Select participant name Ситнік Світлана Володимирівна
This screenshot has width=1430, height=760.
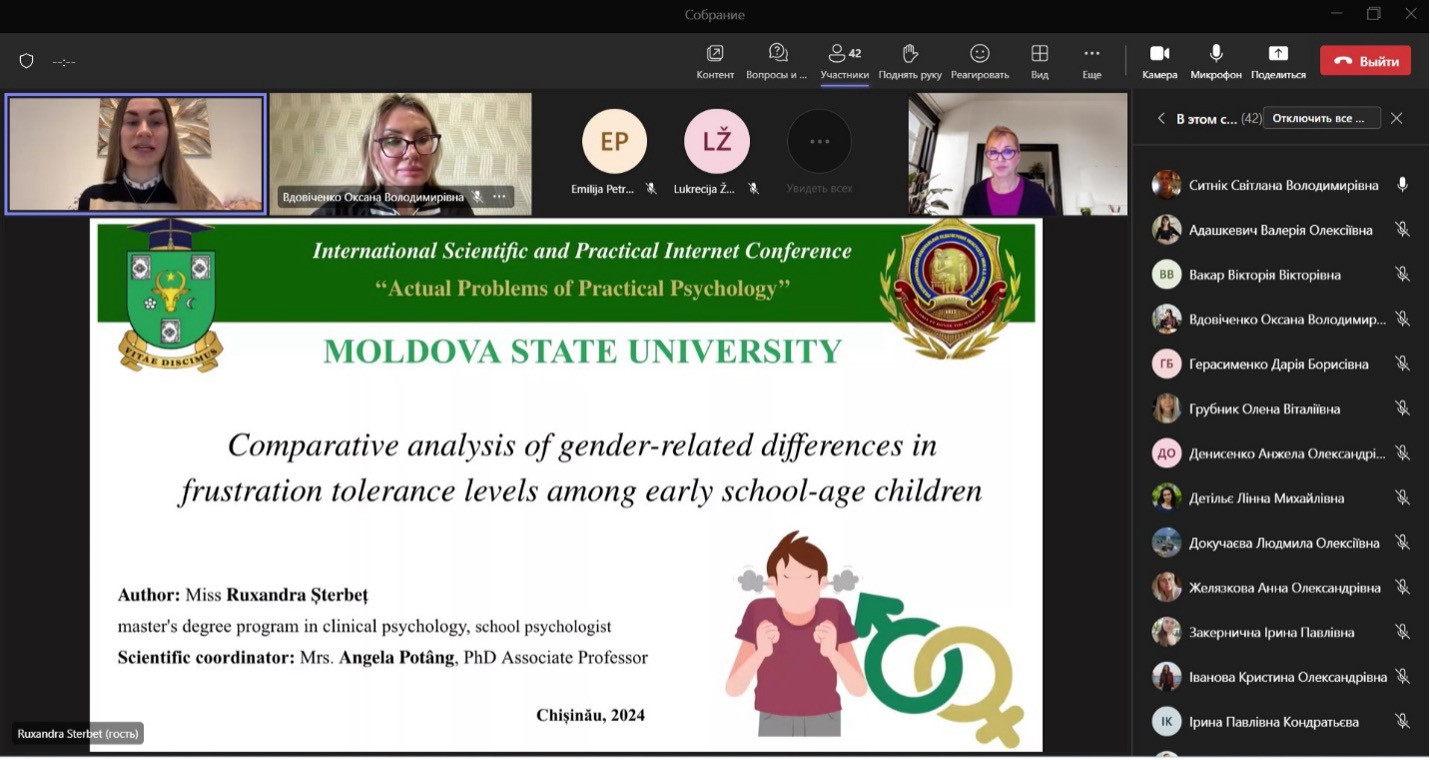point(1284,185)
